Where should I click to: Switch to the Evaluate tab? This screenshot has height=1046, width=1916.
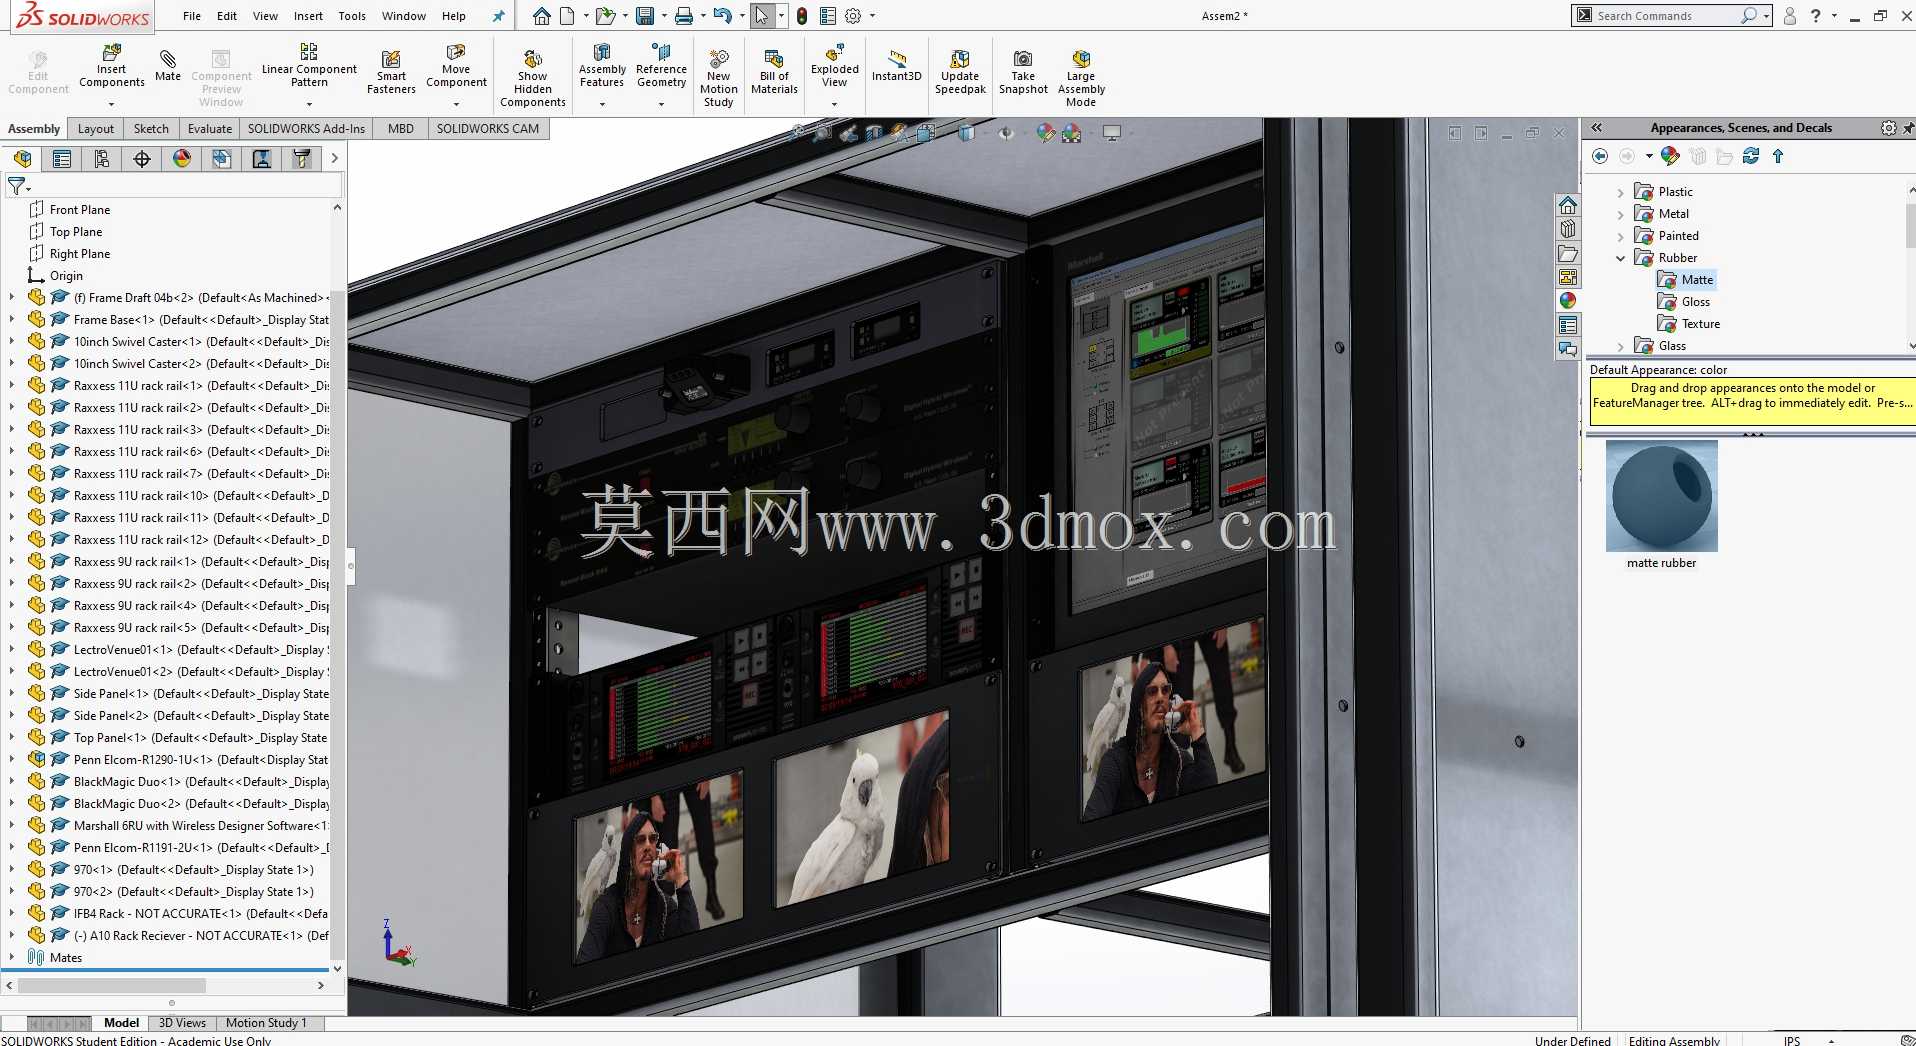pyautogui.click(x=210, y=129)
